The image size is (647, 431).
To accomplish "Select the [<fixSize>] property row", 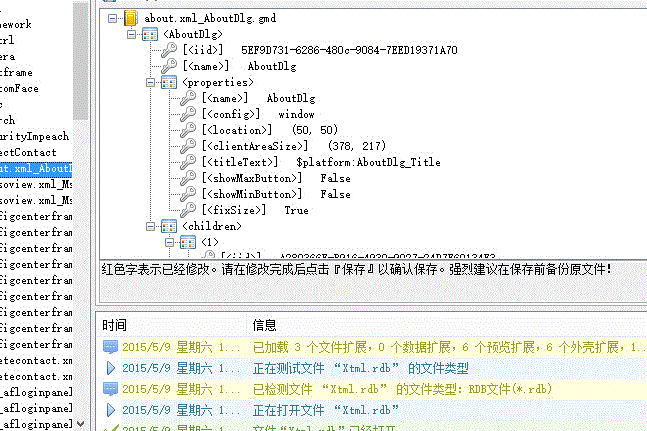I will (x=255, y=210).
